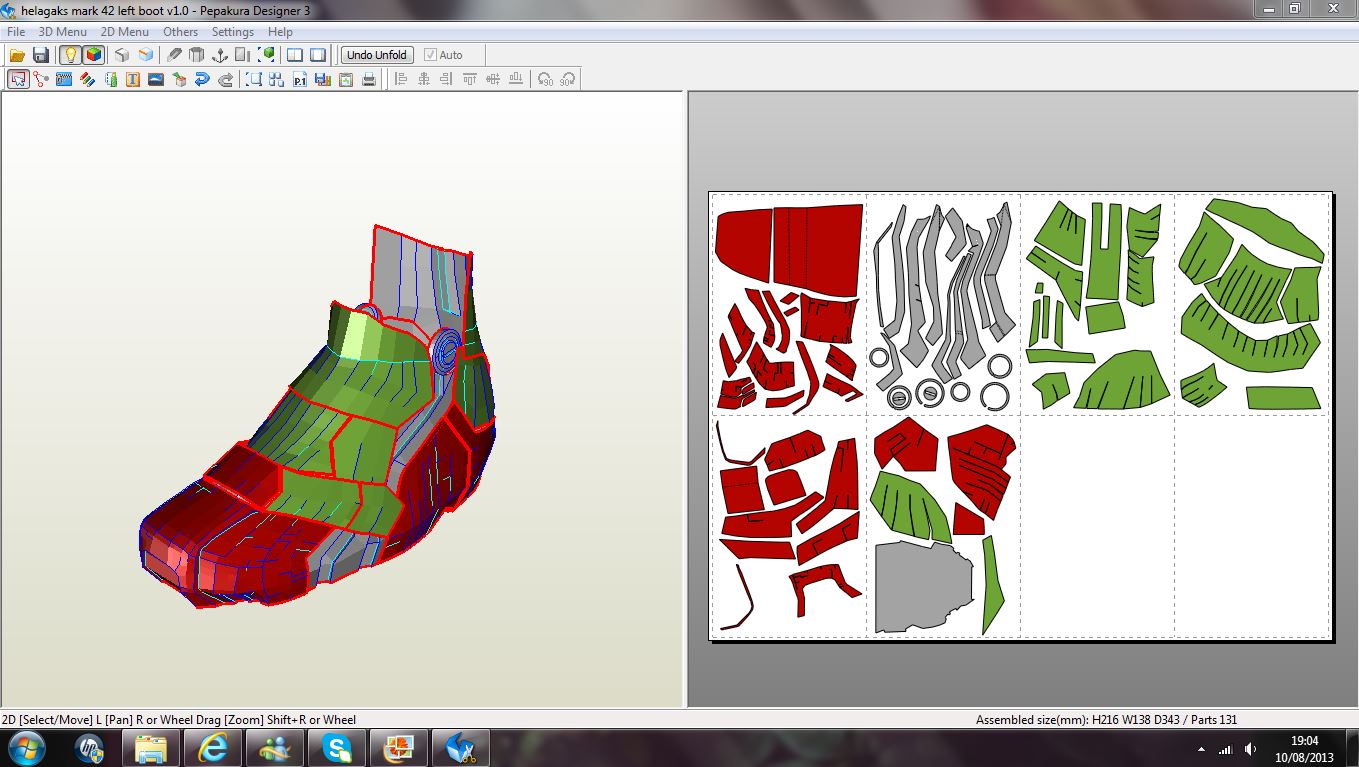
Task: Click the 3D box with arrow icon
Action: pyautogui.click(x=179, y=79)
